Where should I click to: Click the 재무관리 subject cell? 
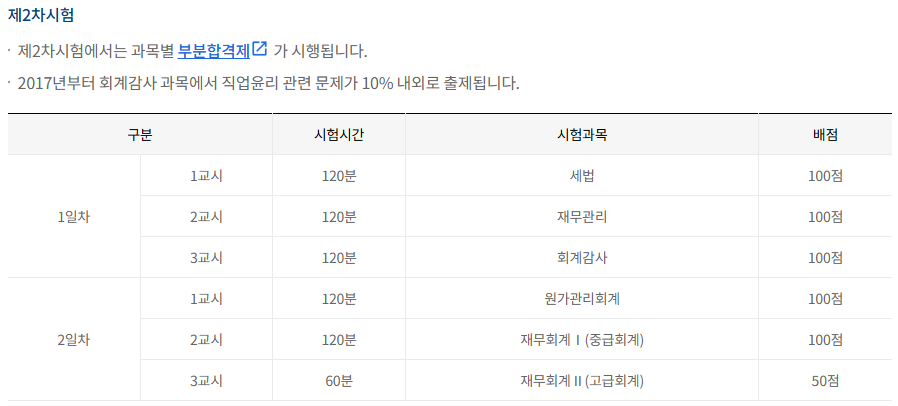pyautogui.click(x=581, y=216)
